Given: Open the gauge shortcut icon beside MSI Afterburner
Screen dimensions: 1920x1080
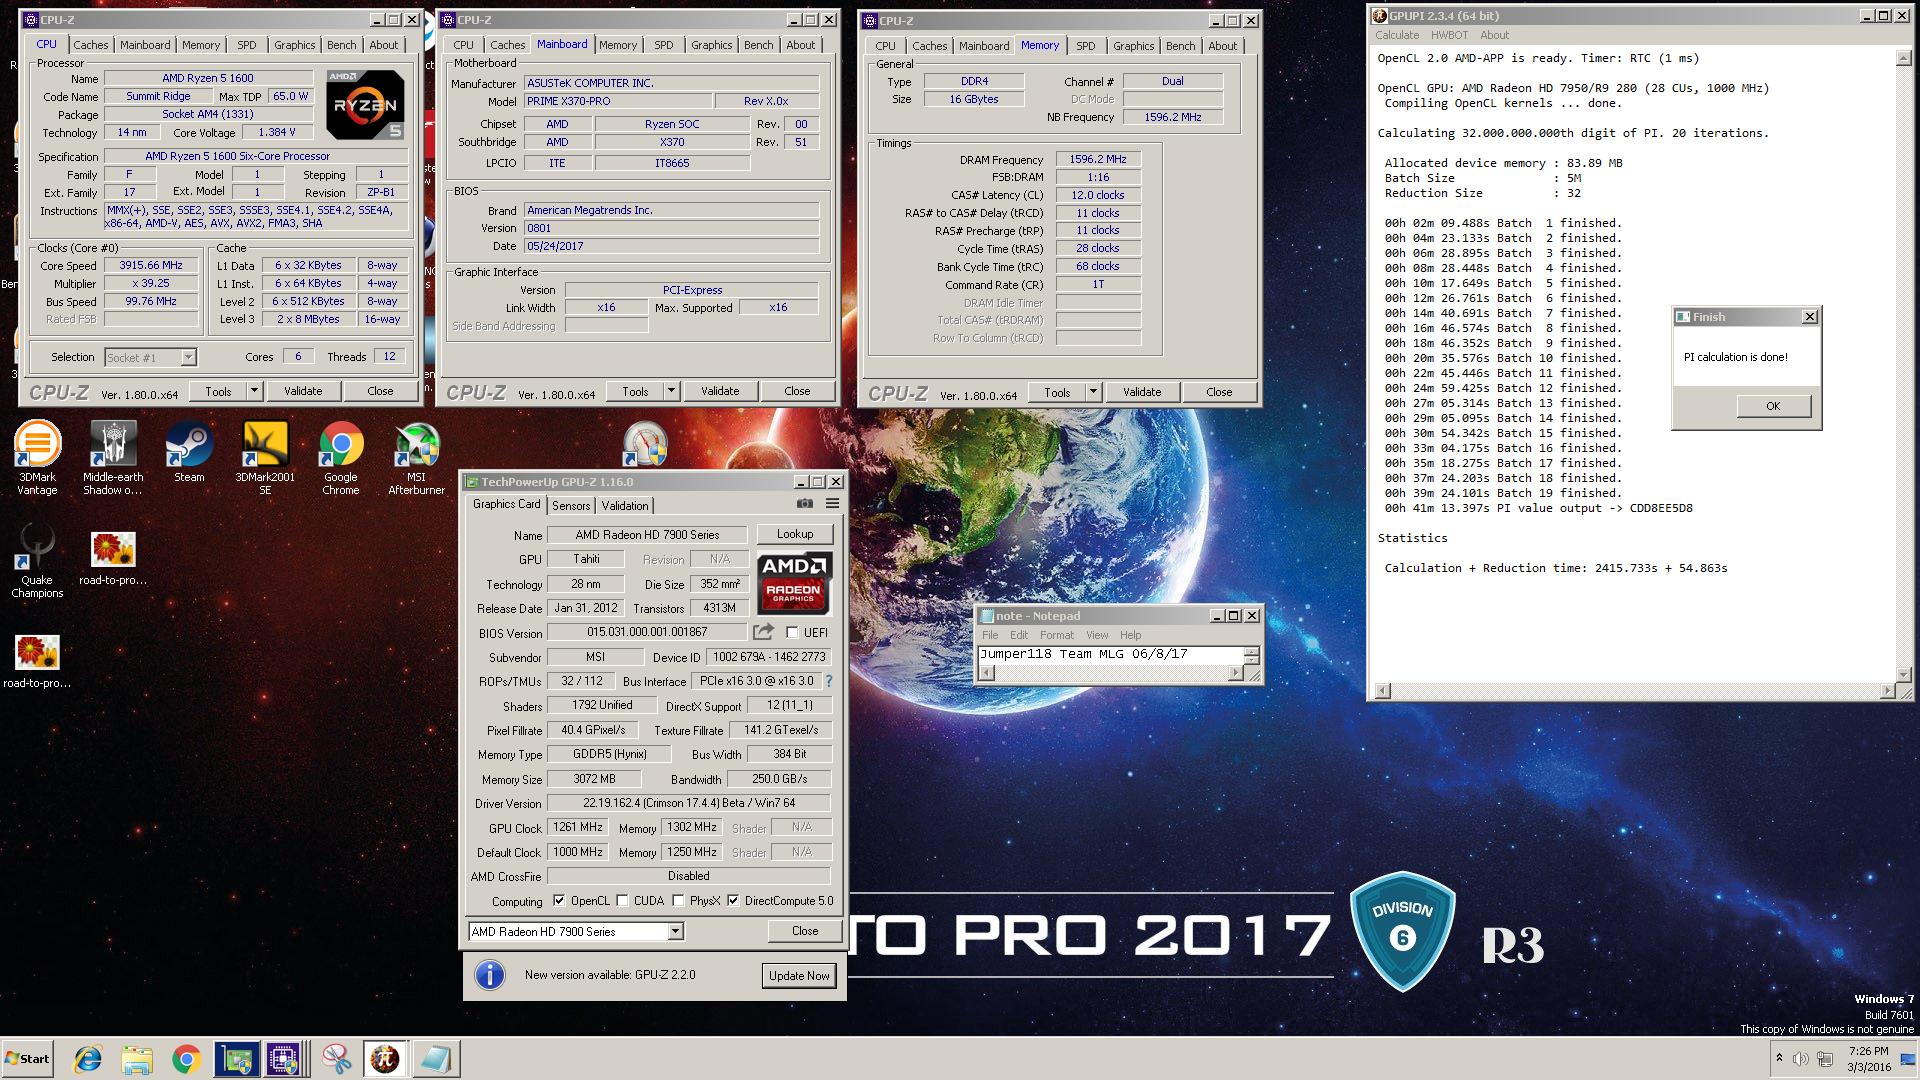Looking at the screenshot, I should 644,444.
